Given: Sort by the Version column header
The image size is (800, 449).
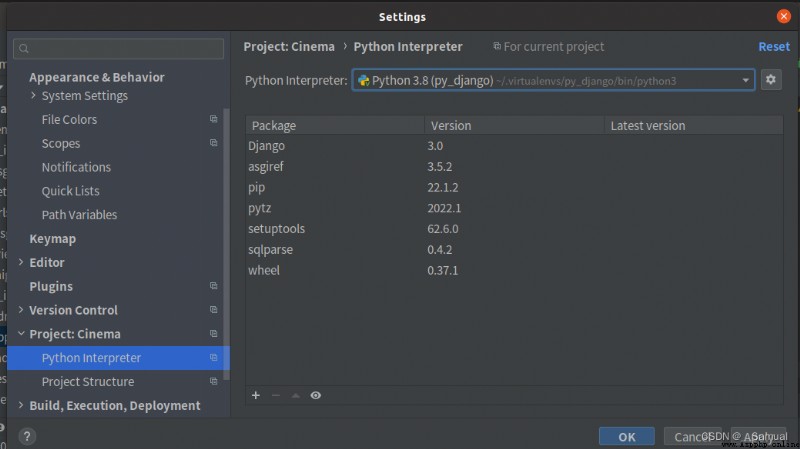Looking at the screenshot, I should click(514, 126).
